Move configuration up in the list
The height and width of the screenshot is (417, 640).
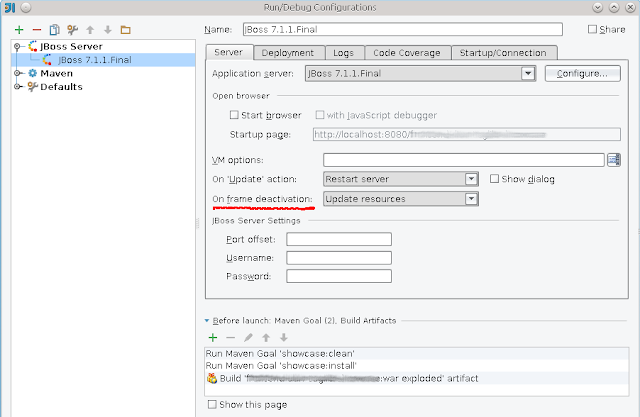[90, 30]
